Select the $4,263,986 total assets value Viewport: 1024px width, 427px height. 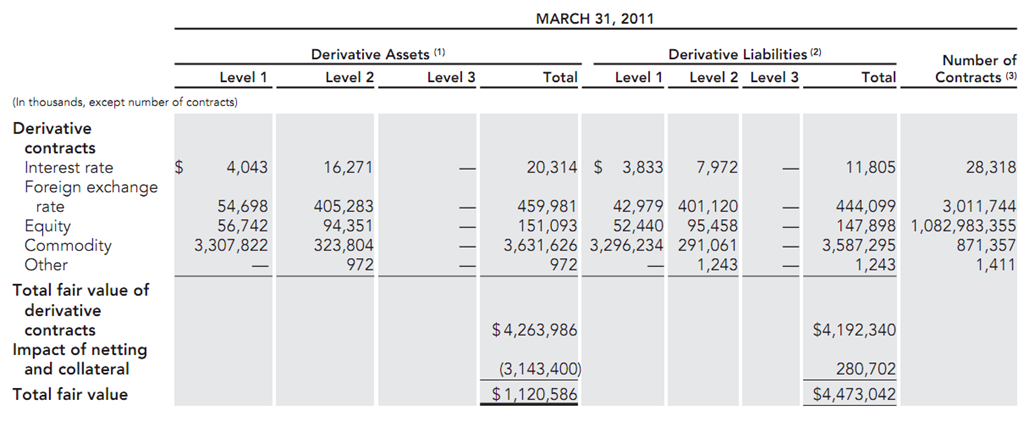click(534, 330)
